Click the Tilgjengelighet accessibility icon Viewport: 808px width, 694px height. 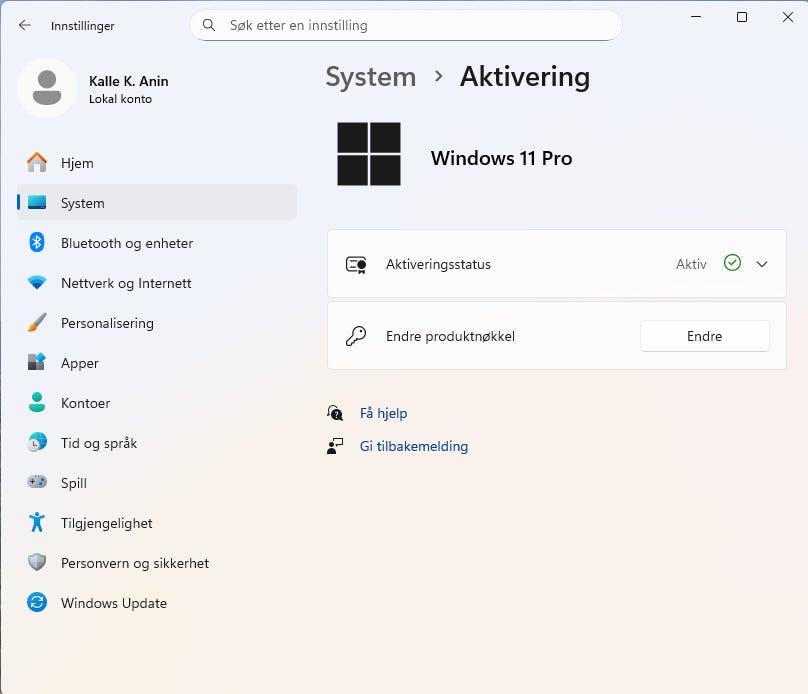click(37, 522)
